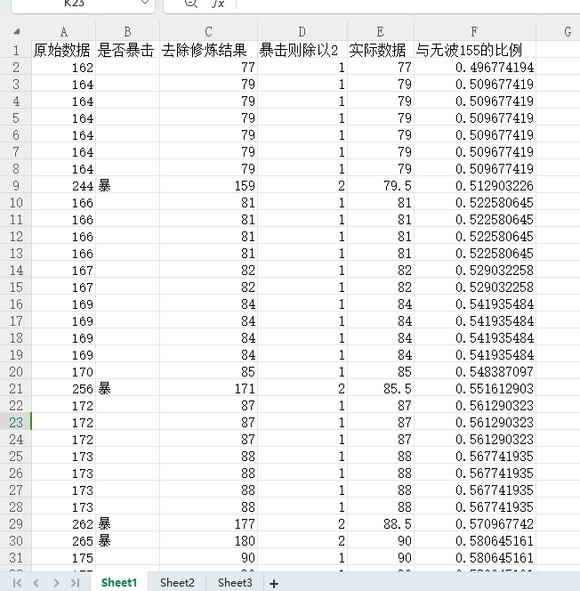This screenshot has width=580, height=591.
Task: Click header cell 实际数据
Action: [x=377, y=50]
